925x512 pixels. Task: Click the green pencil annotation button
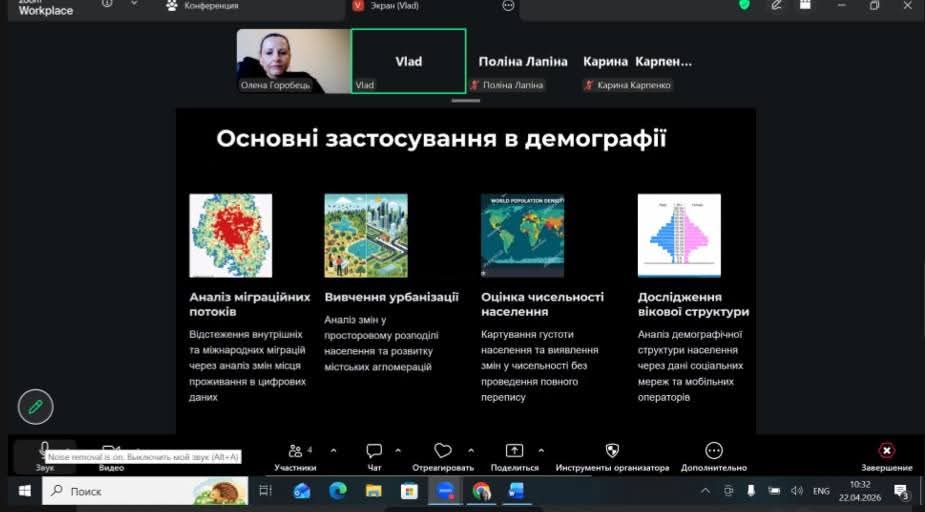(35, 406)
